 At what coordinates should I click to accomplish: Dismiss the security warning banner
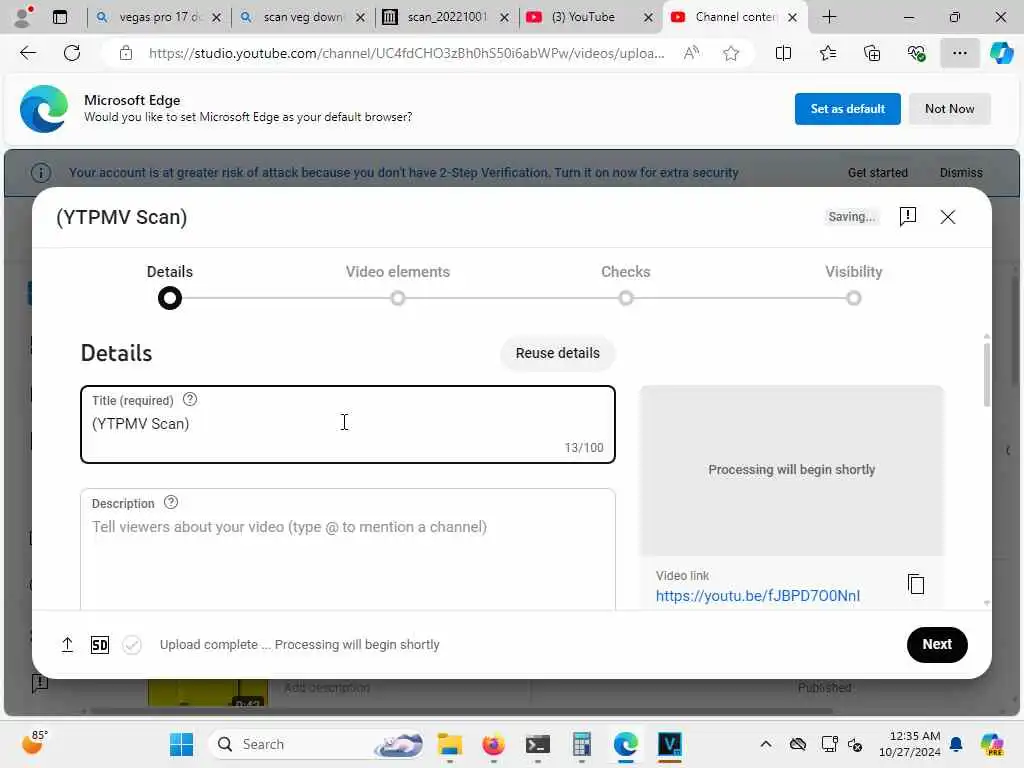click(x=961, y=172)
